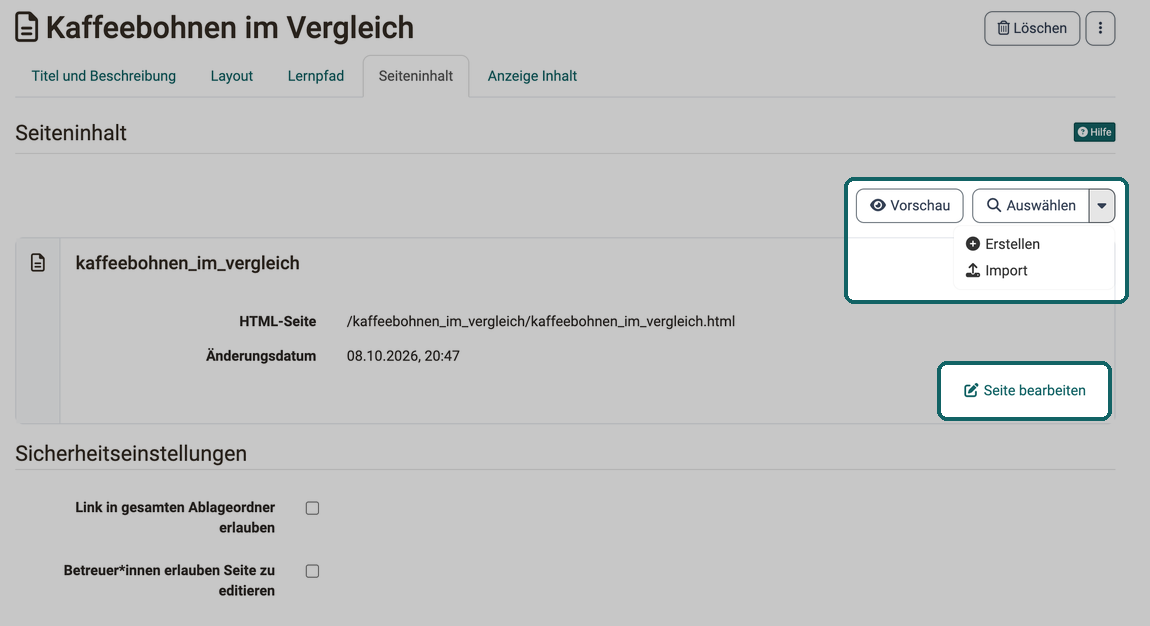Click the document icon beside the page title
Viewport: 1150px width, 626px height.
[26, 27]
